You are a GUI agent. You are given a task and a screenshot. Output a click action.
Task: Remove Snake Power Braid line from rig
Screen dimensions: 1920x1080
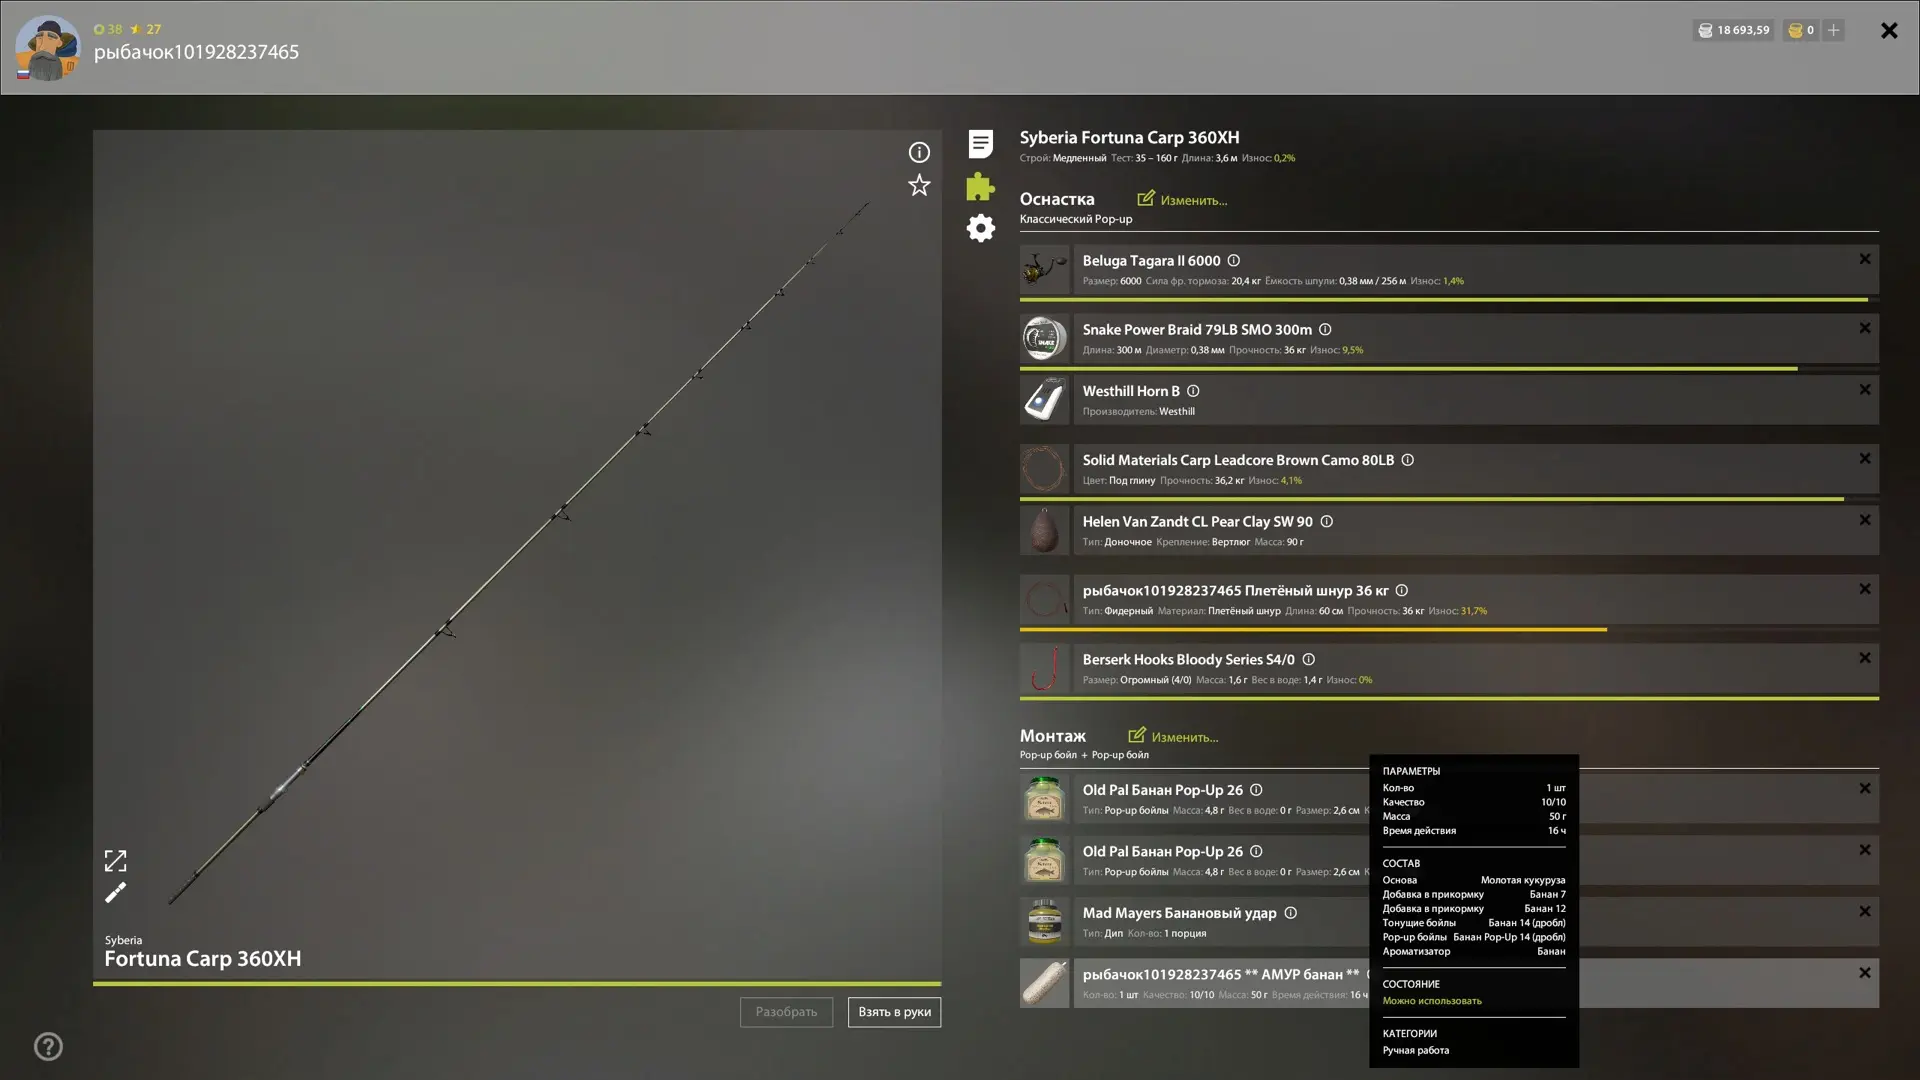[x=1865, y=328]
